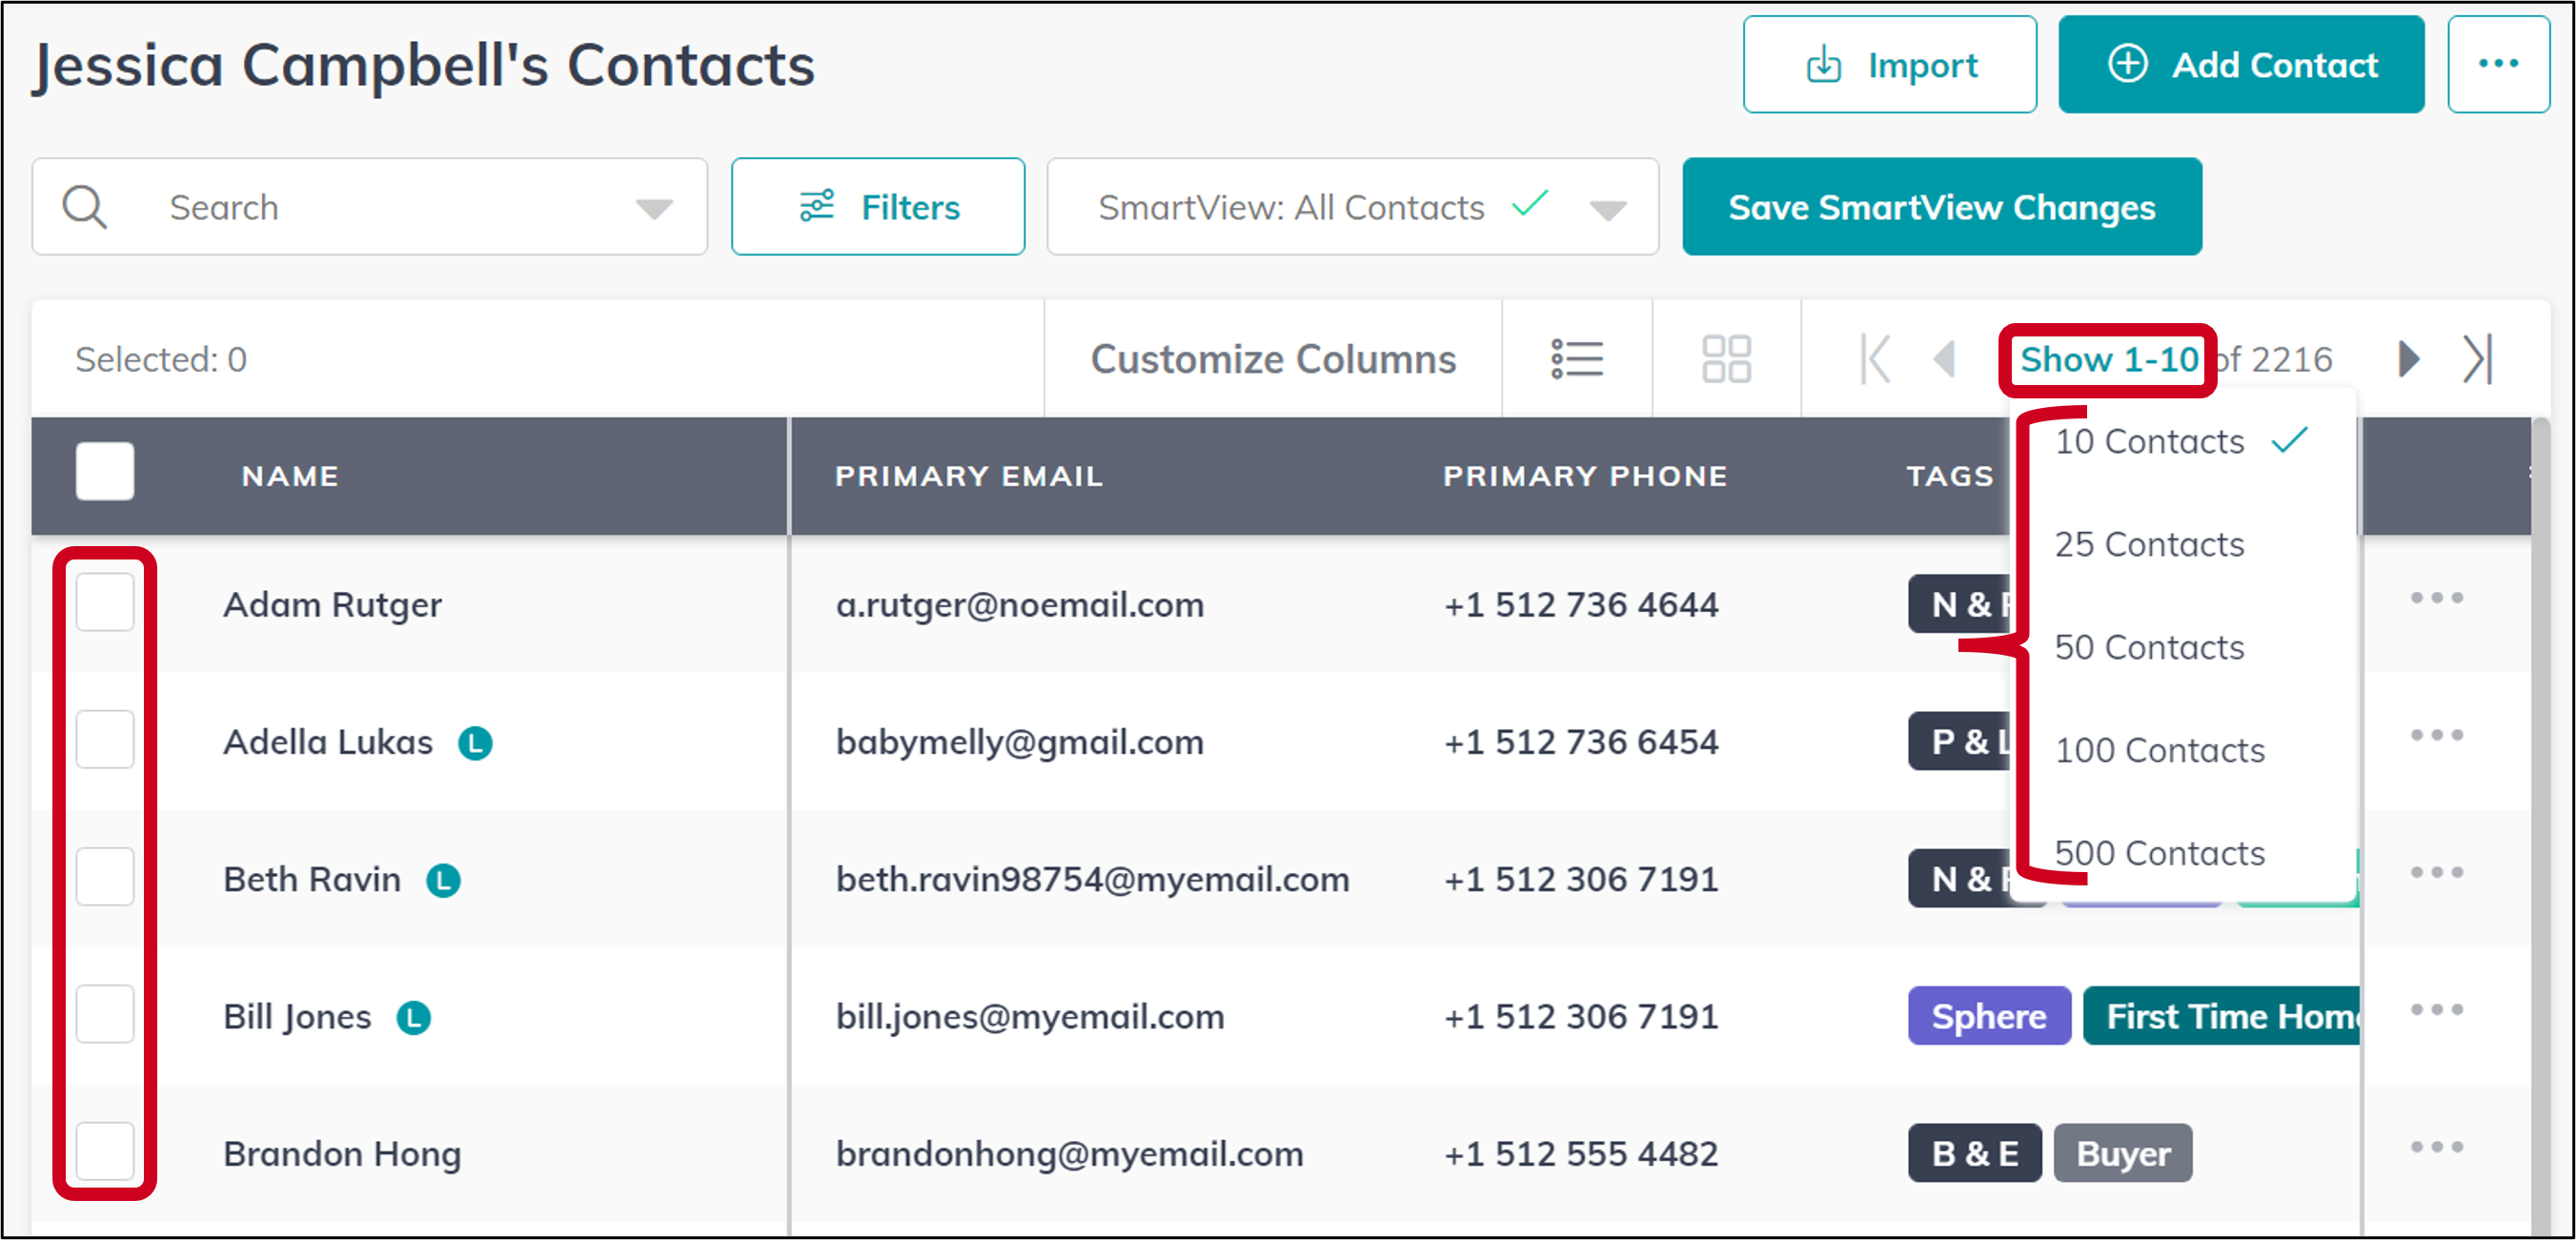Open more options for Adam Rutger row

[2436, 599]
